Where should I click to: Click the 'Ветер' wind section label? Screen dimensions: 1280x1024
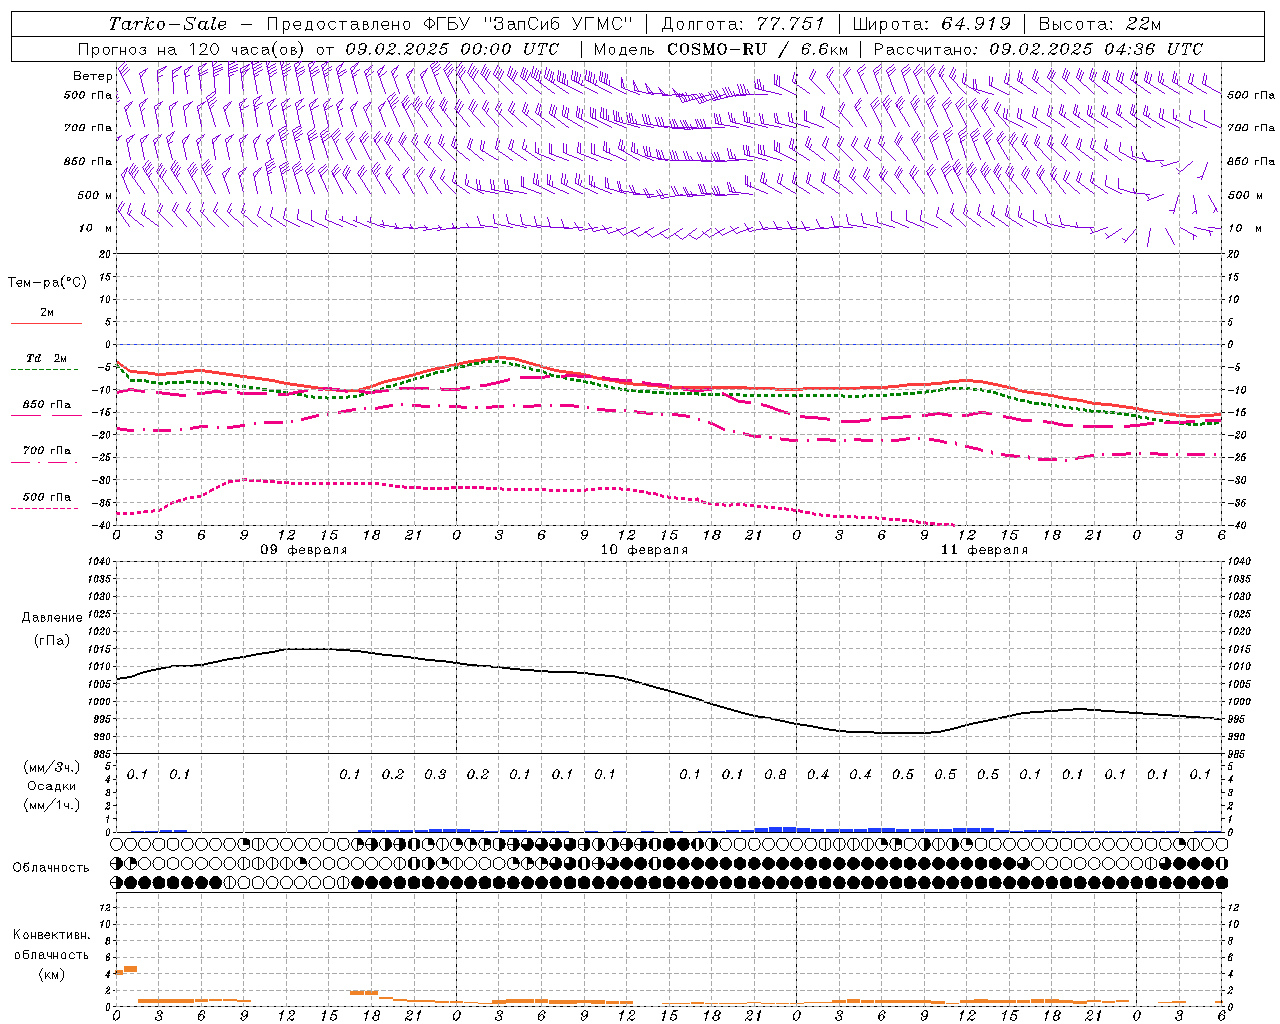tap(92, 75)
